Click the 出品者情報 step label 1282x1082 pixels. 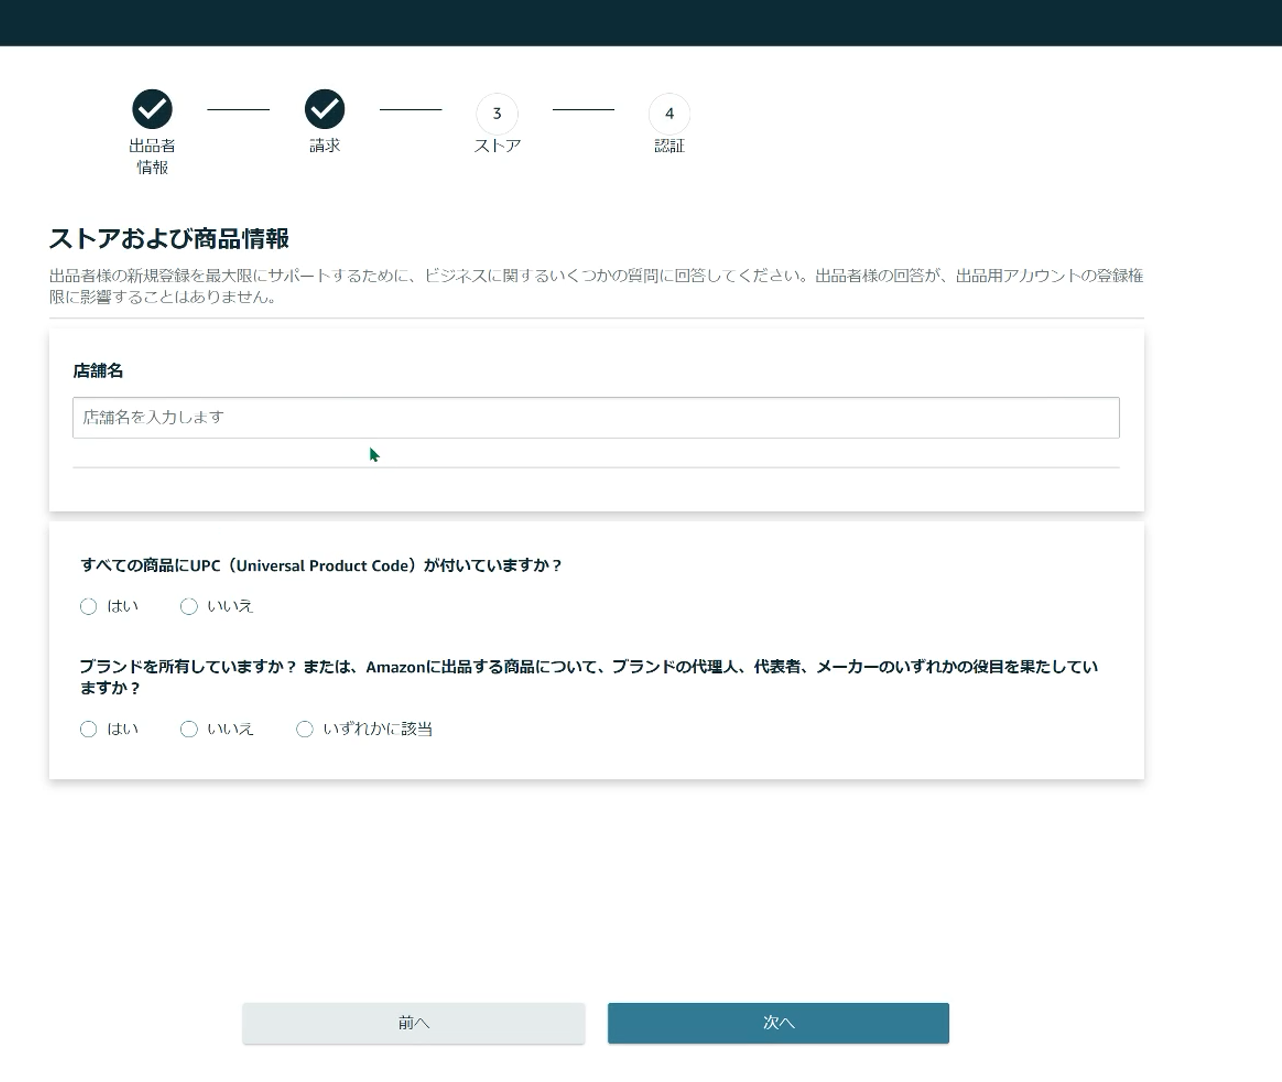[152, 156]
